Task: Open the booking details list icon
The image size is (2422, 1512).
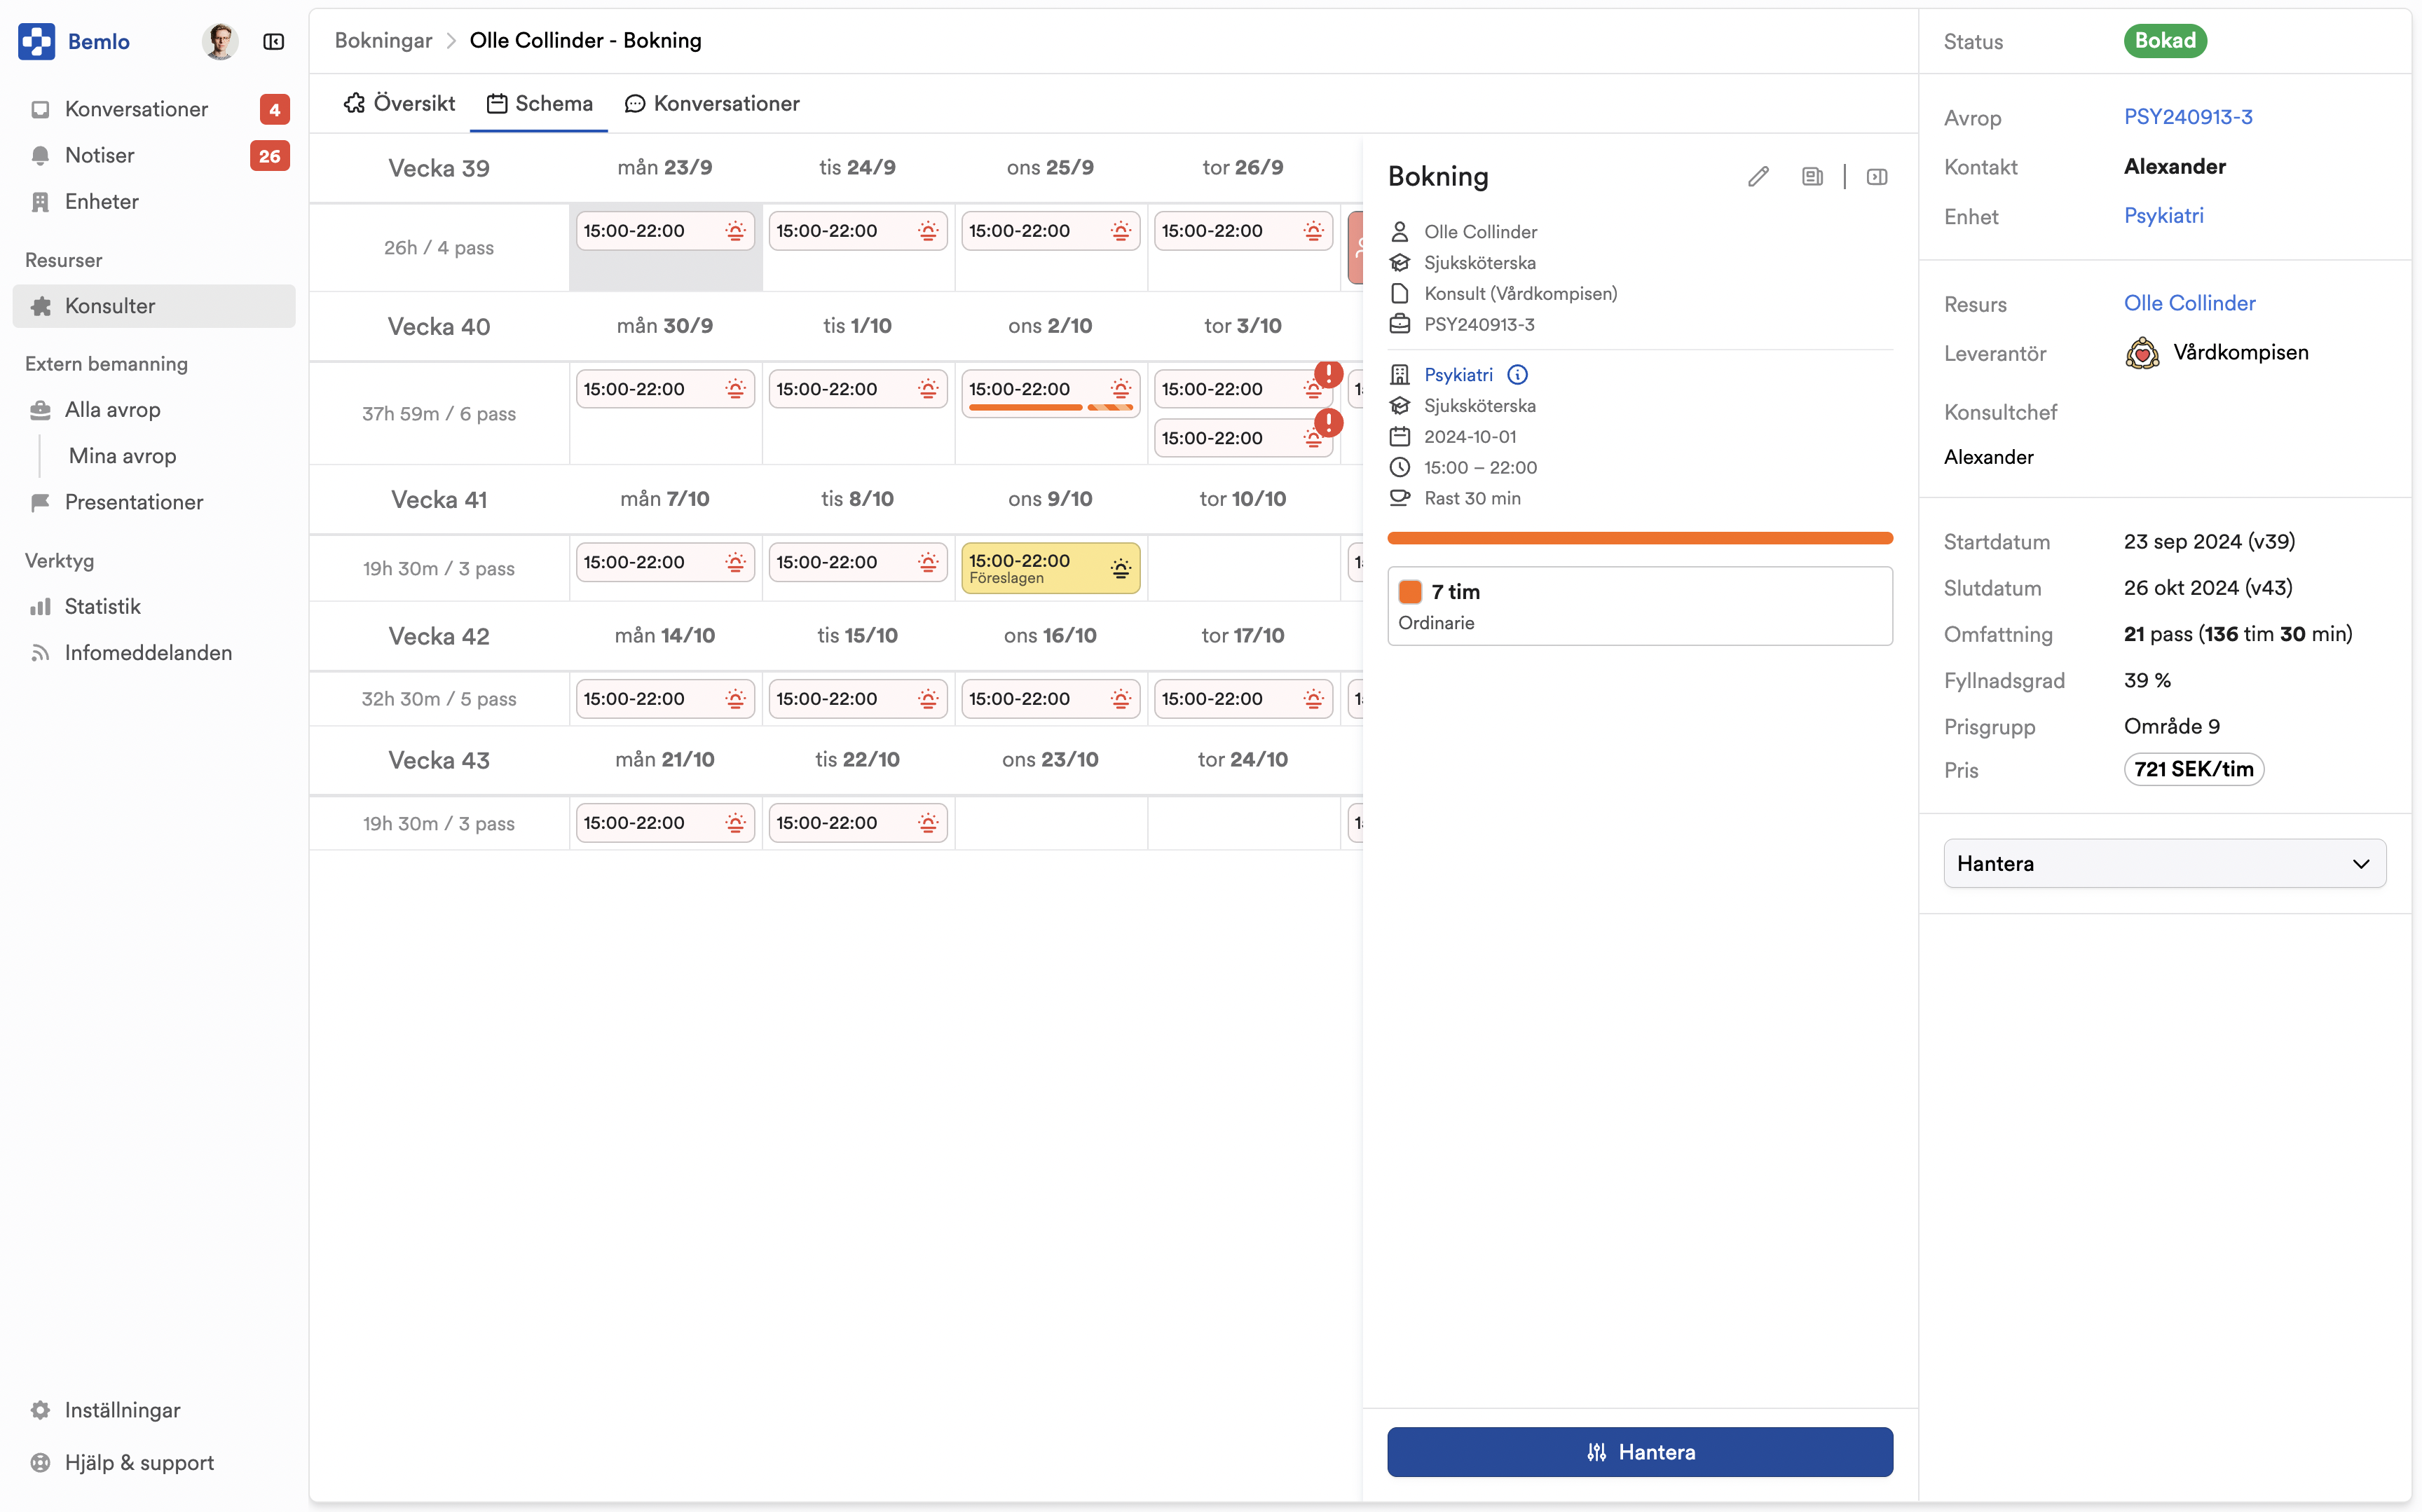Action: click(1812, 177)
